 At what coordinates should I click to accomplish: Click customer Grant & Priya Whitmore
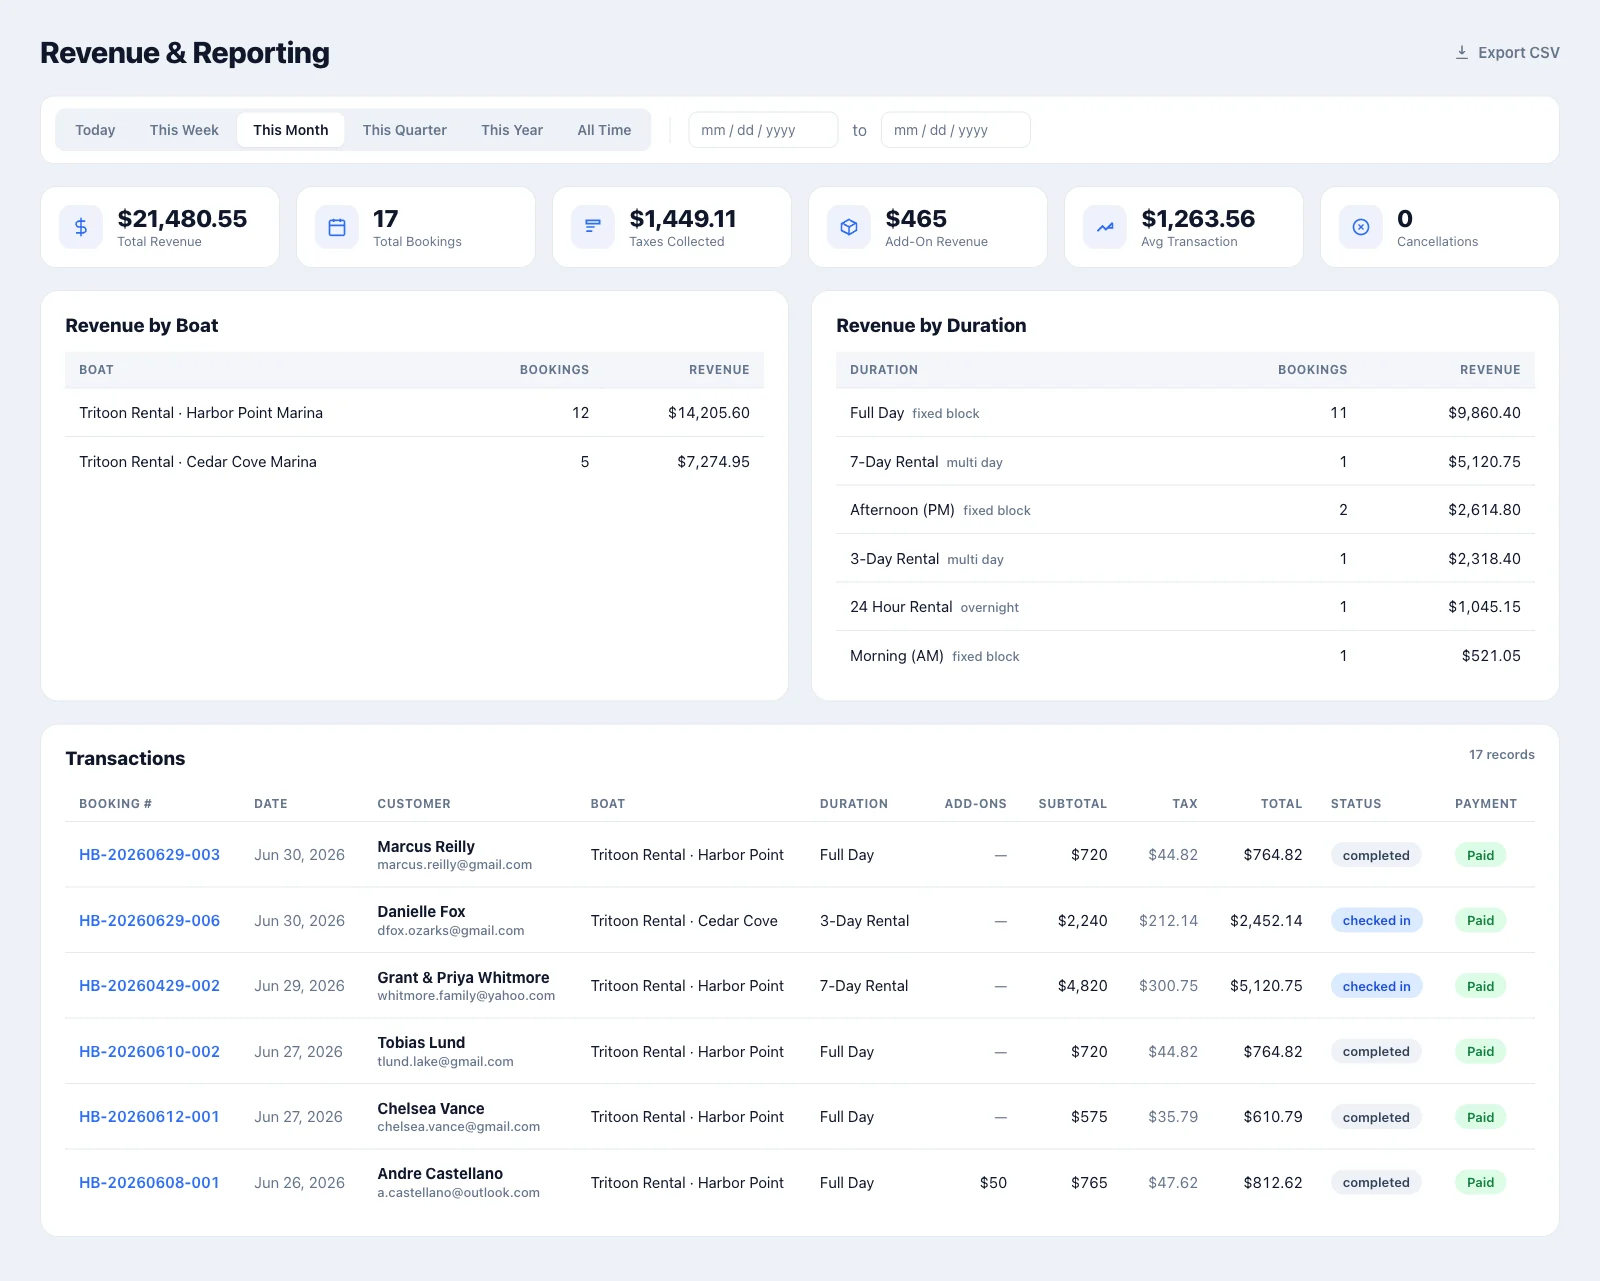[463, 978]
